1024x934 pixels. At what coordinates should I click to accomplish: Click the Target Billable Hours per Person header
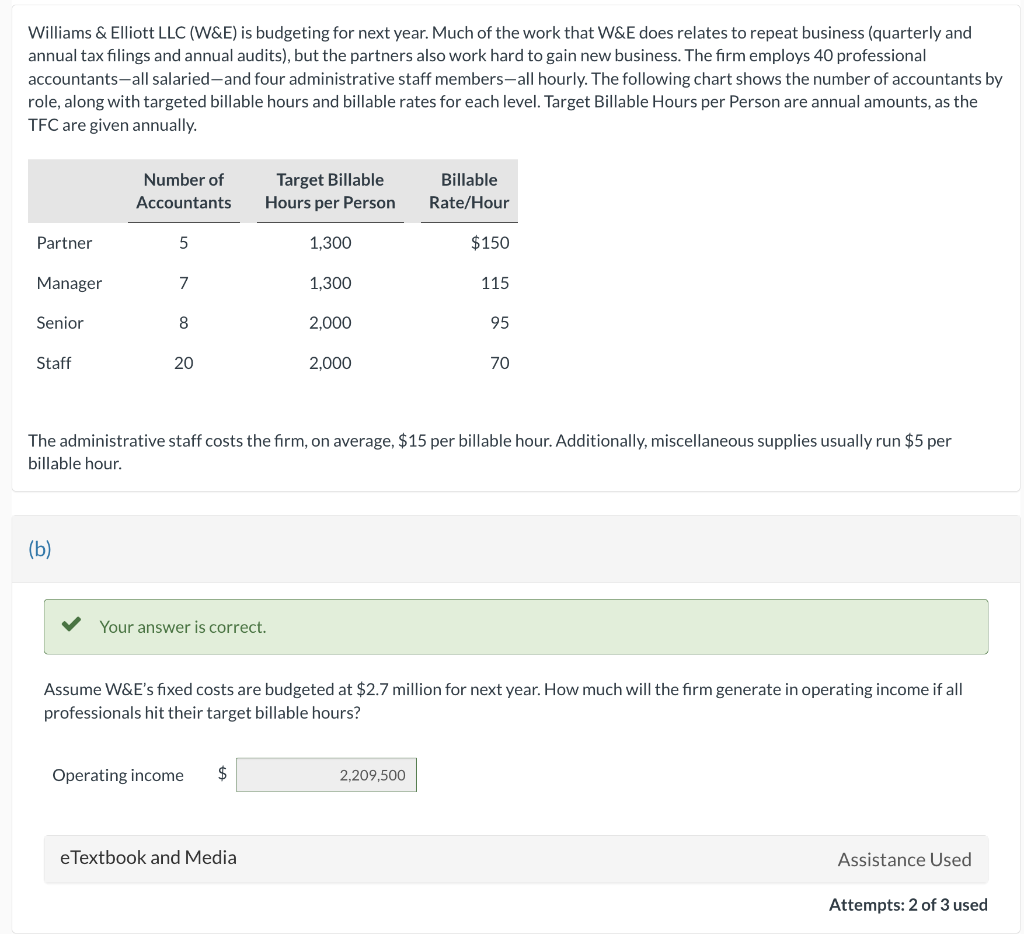pyautogui.click(x=330, y=190)
